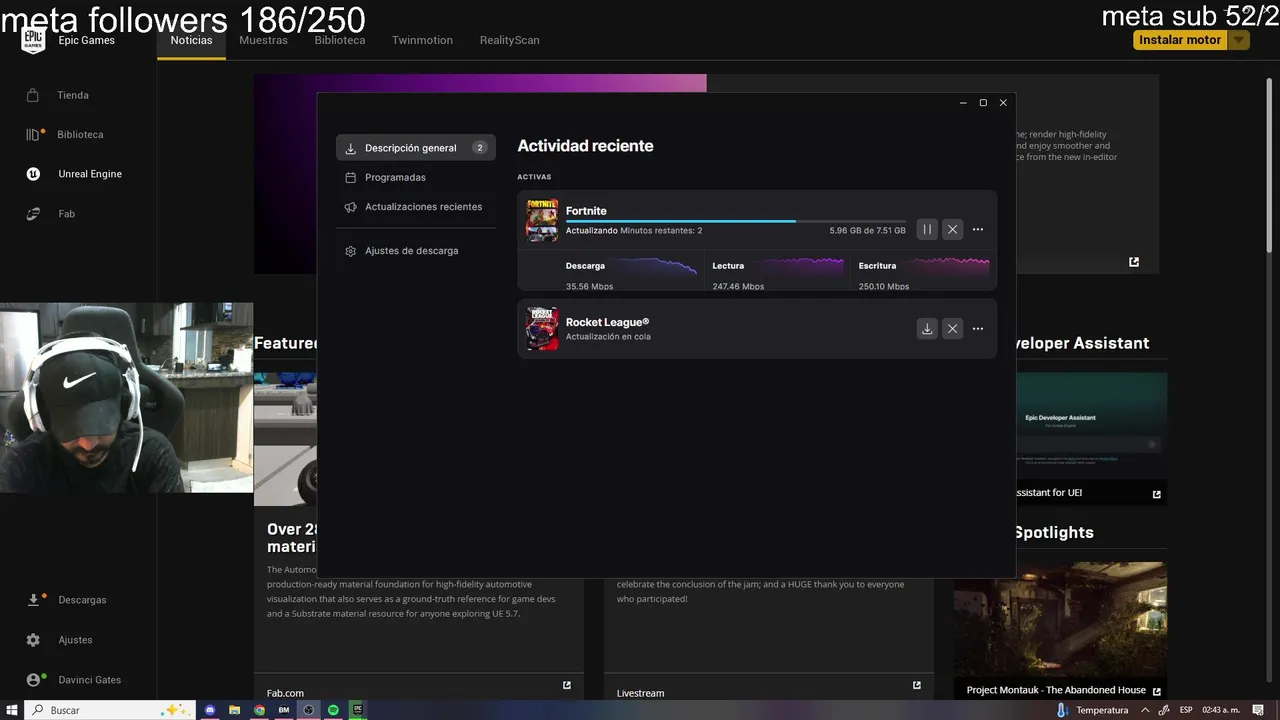The image size is (1280, 720).
Task: Show hidden system tray icons
Action: click(x=1147, y=710)
